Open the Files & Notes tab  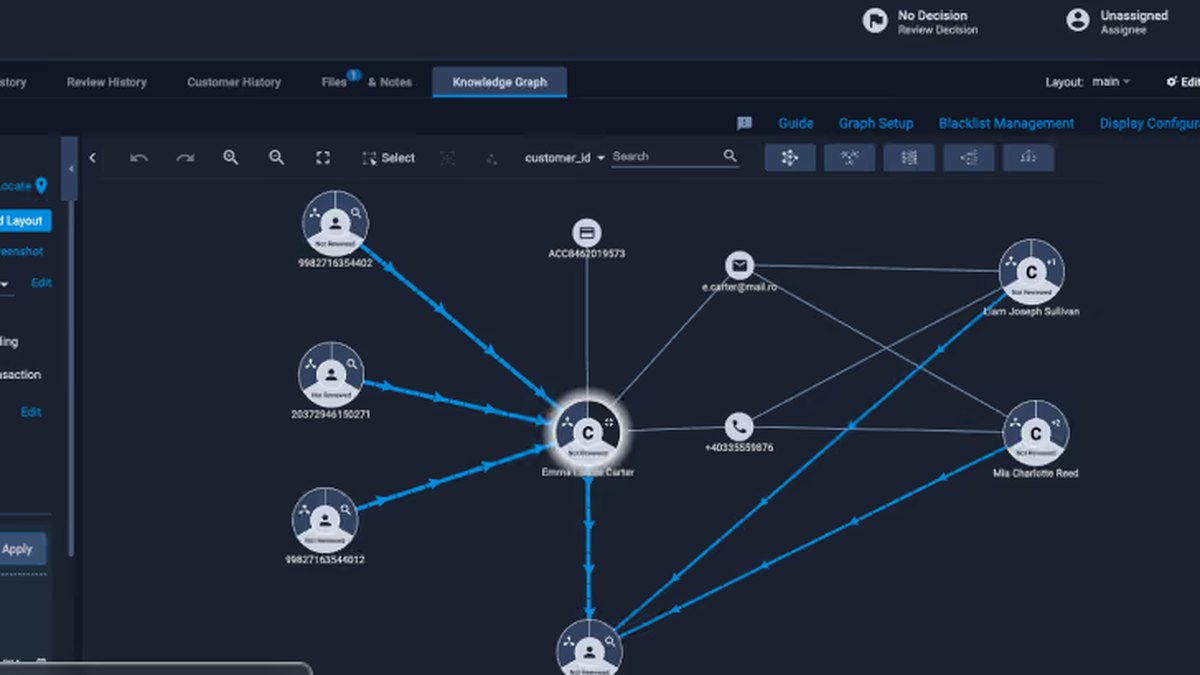click(x=367, y=82)
